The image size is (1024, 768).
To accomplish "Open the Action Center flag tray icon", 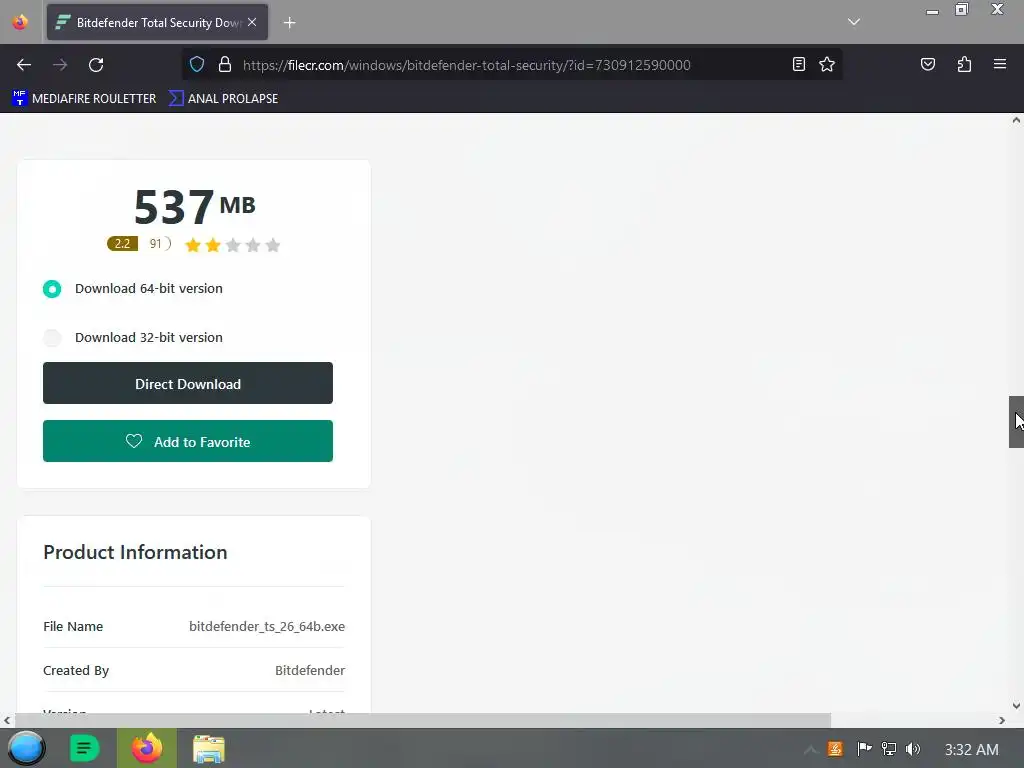I will (864, 749).
